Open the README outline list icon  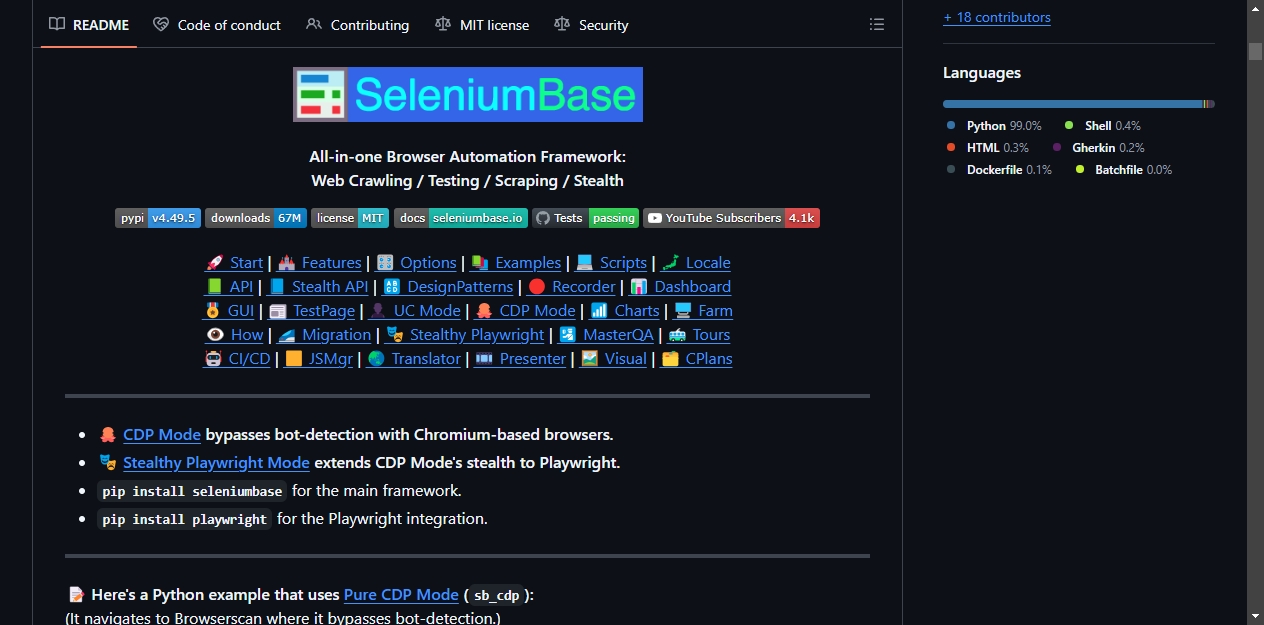pos(877,25)
